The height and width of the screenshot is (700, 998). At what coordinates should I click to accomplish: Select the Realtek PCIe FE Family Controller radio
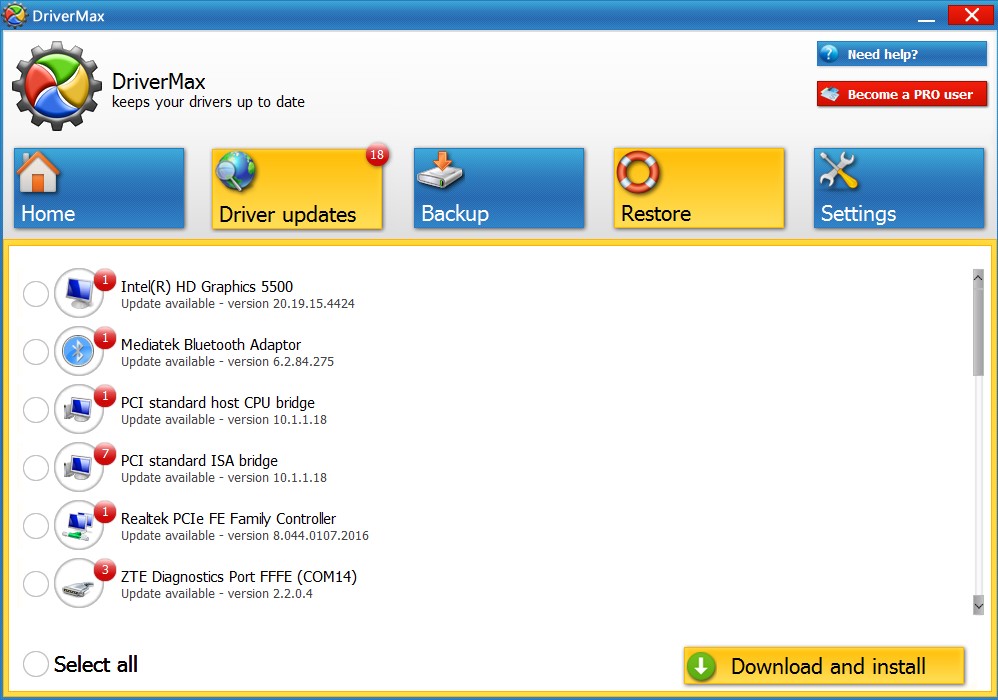coord(36,526)
